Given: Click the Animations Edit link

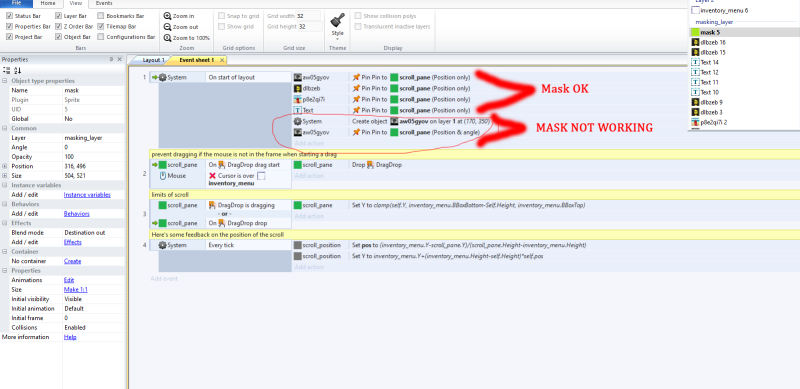Looking at the screenshot, I should [x=69, y=280].
